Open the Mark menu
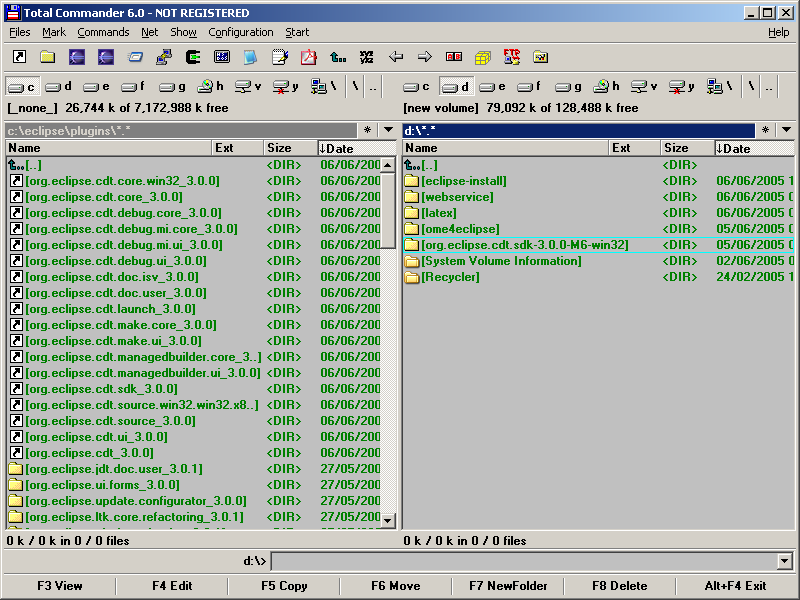 coord(54,32)
